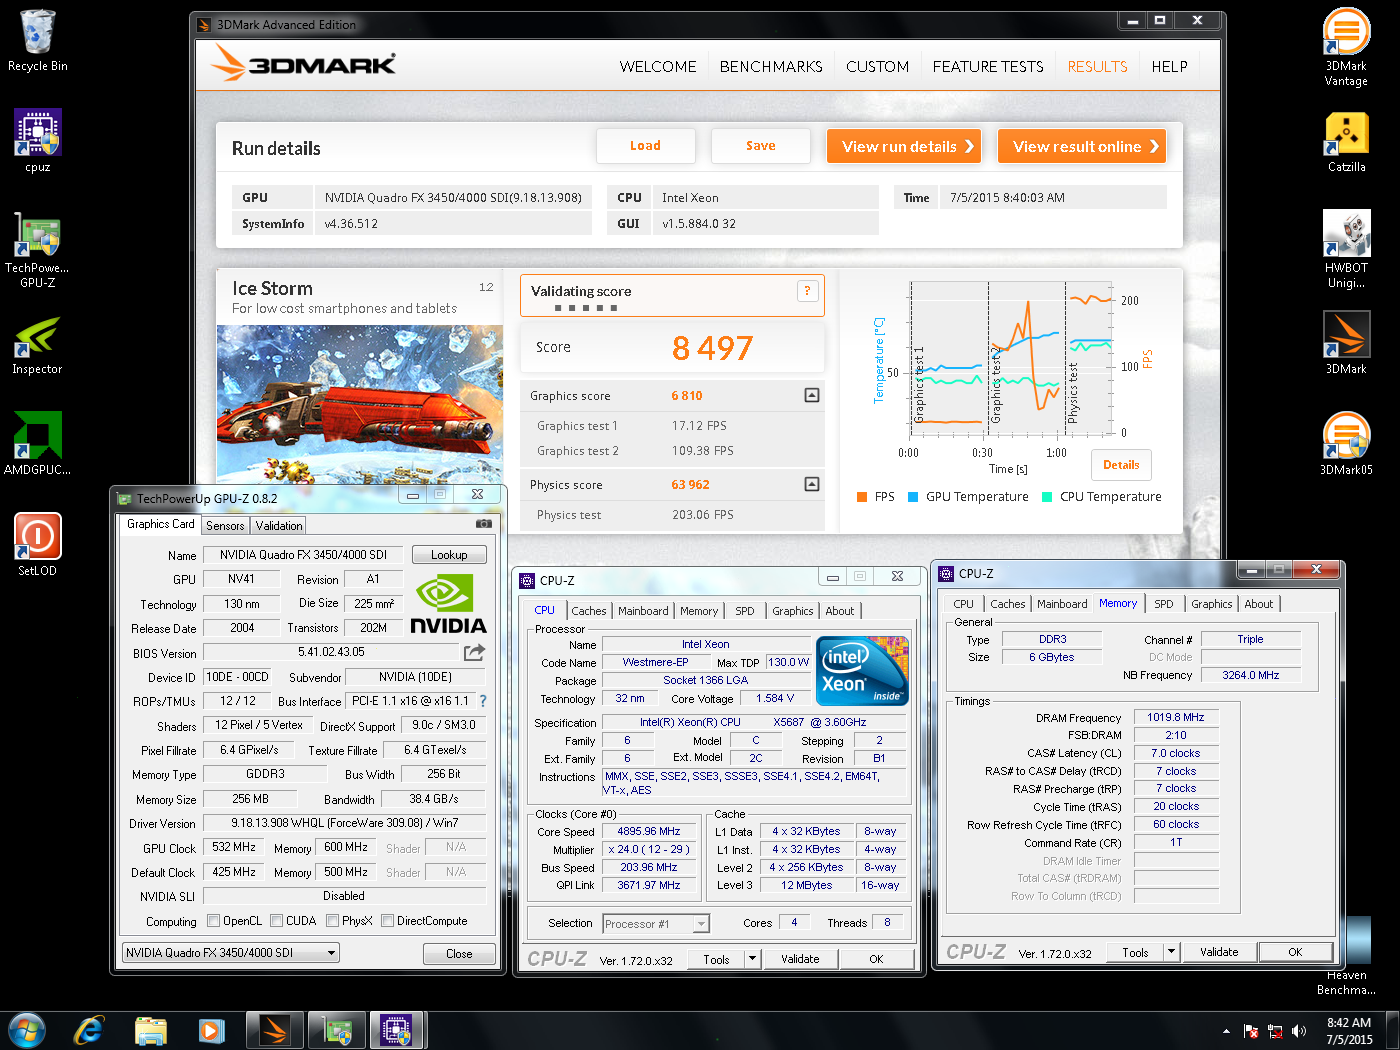Click the Load button in Run details

[x=645, y=146]
